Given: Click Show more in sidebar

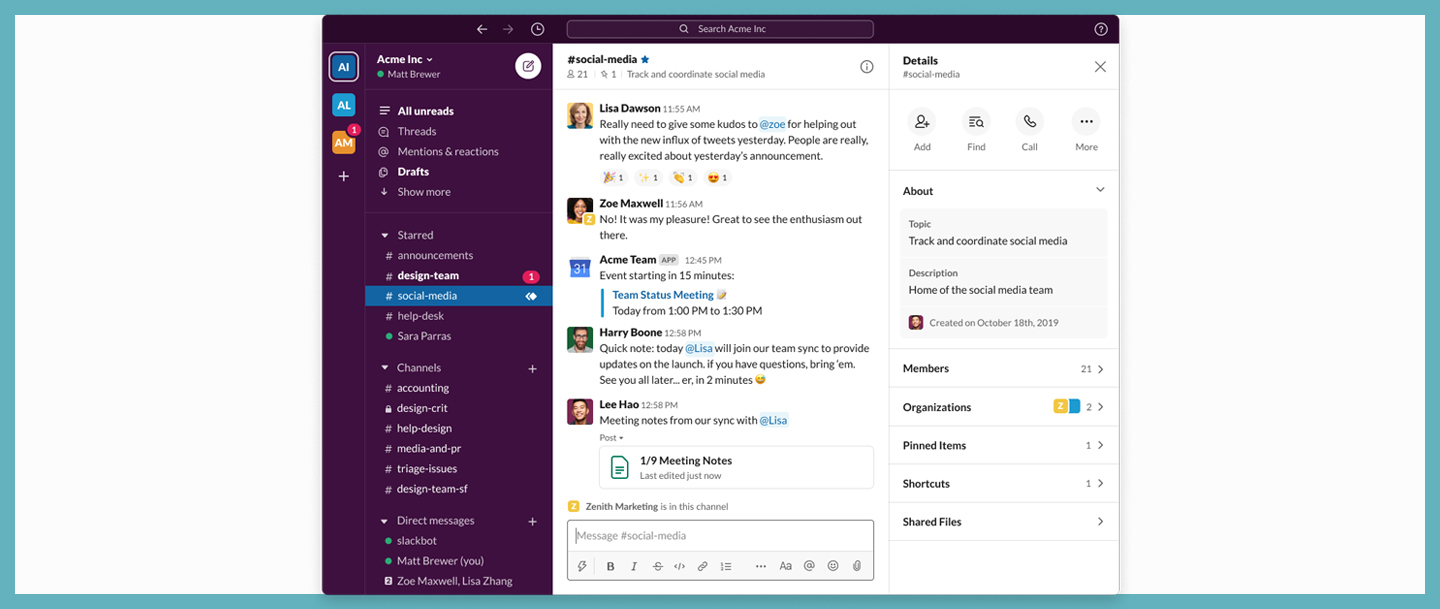Looking at the screenshot, I should [x=424, y=192].
